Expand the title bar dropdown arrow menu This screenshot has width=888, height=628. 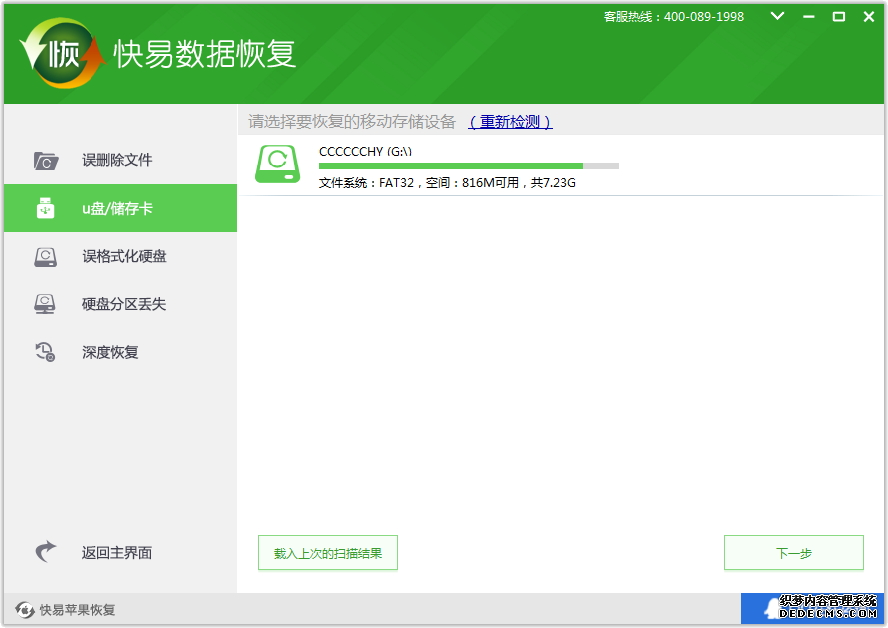click(x=778, y=17)
